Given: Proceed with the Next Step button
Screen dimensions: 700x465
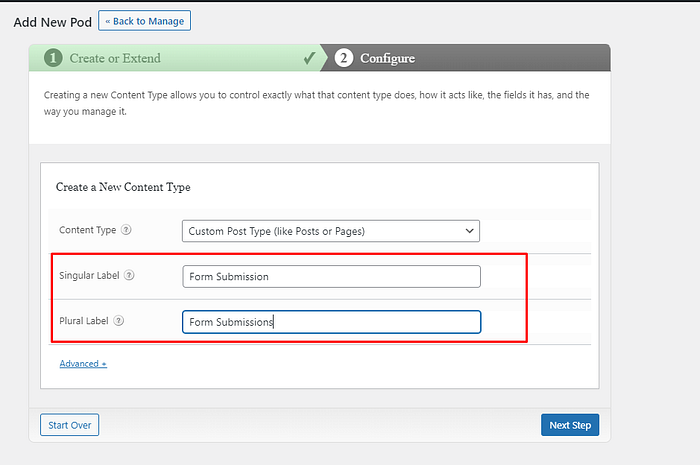Looking at the screenshot, I should click(x=570, y=425).
